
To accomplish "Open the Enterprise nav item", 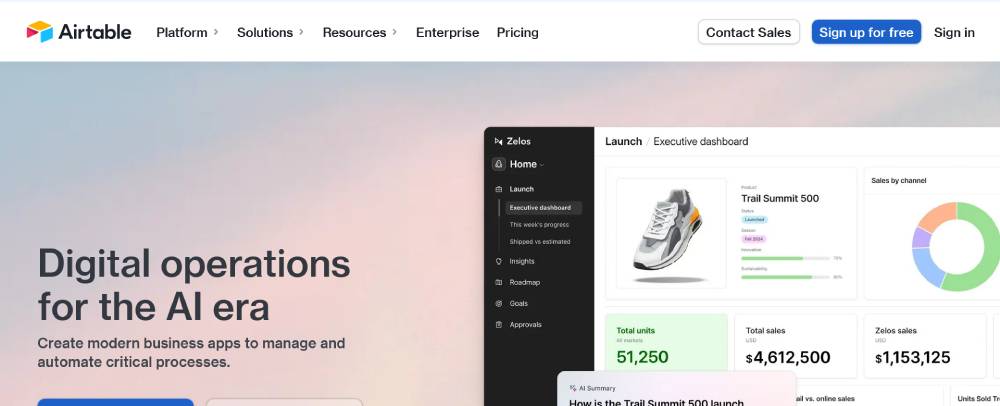I will point(448,33).
